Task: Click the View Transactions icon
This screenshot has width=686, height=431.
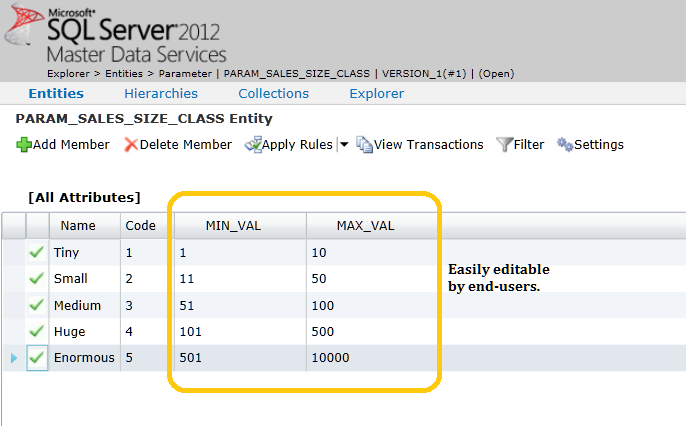Action: [x=364, y=145]
